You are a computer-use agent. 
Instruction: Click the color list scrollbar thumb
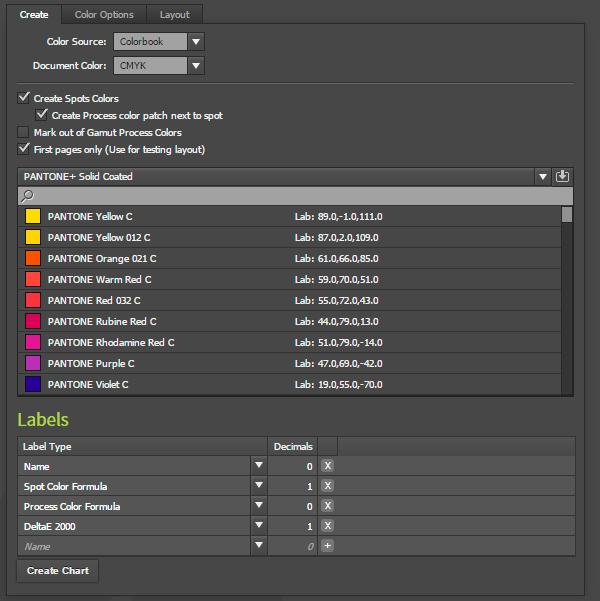pyautogui.click(x=567, y=214)
